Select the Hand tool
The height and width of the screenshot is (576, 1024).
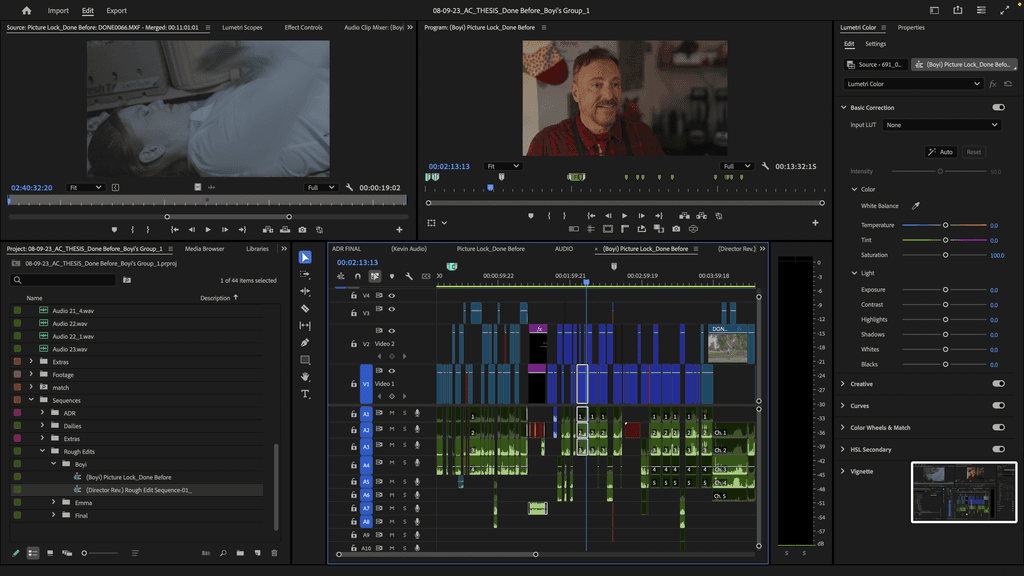click(305, 377)
